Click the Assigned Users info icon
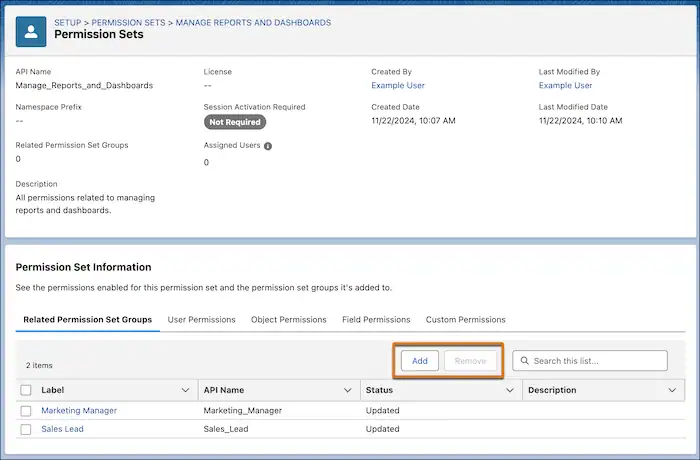 coord(268,146)
